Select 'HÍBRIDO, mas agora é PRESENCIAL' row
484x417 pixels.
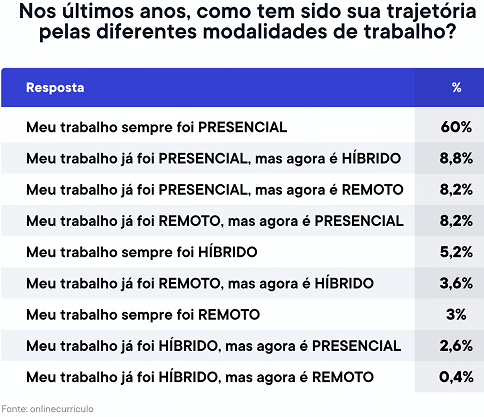[x=242, y=346]
